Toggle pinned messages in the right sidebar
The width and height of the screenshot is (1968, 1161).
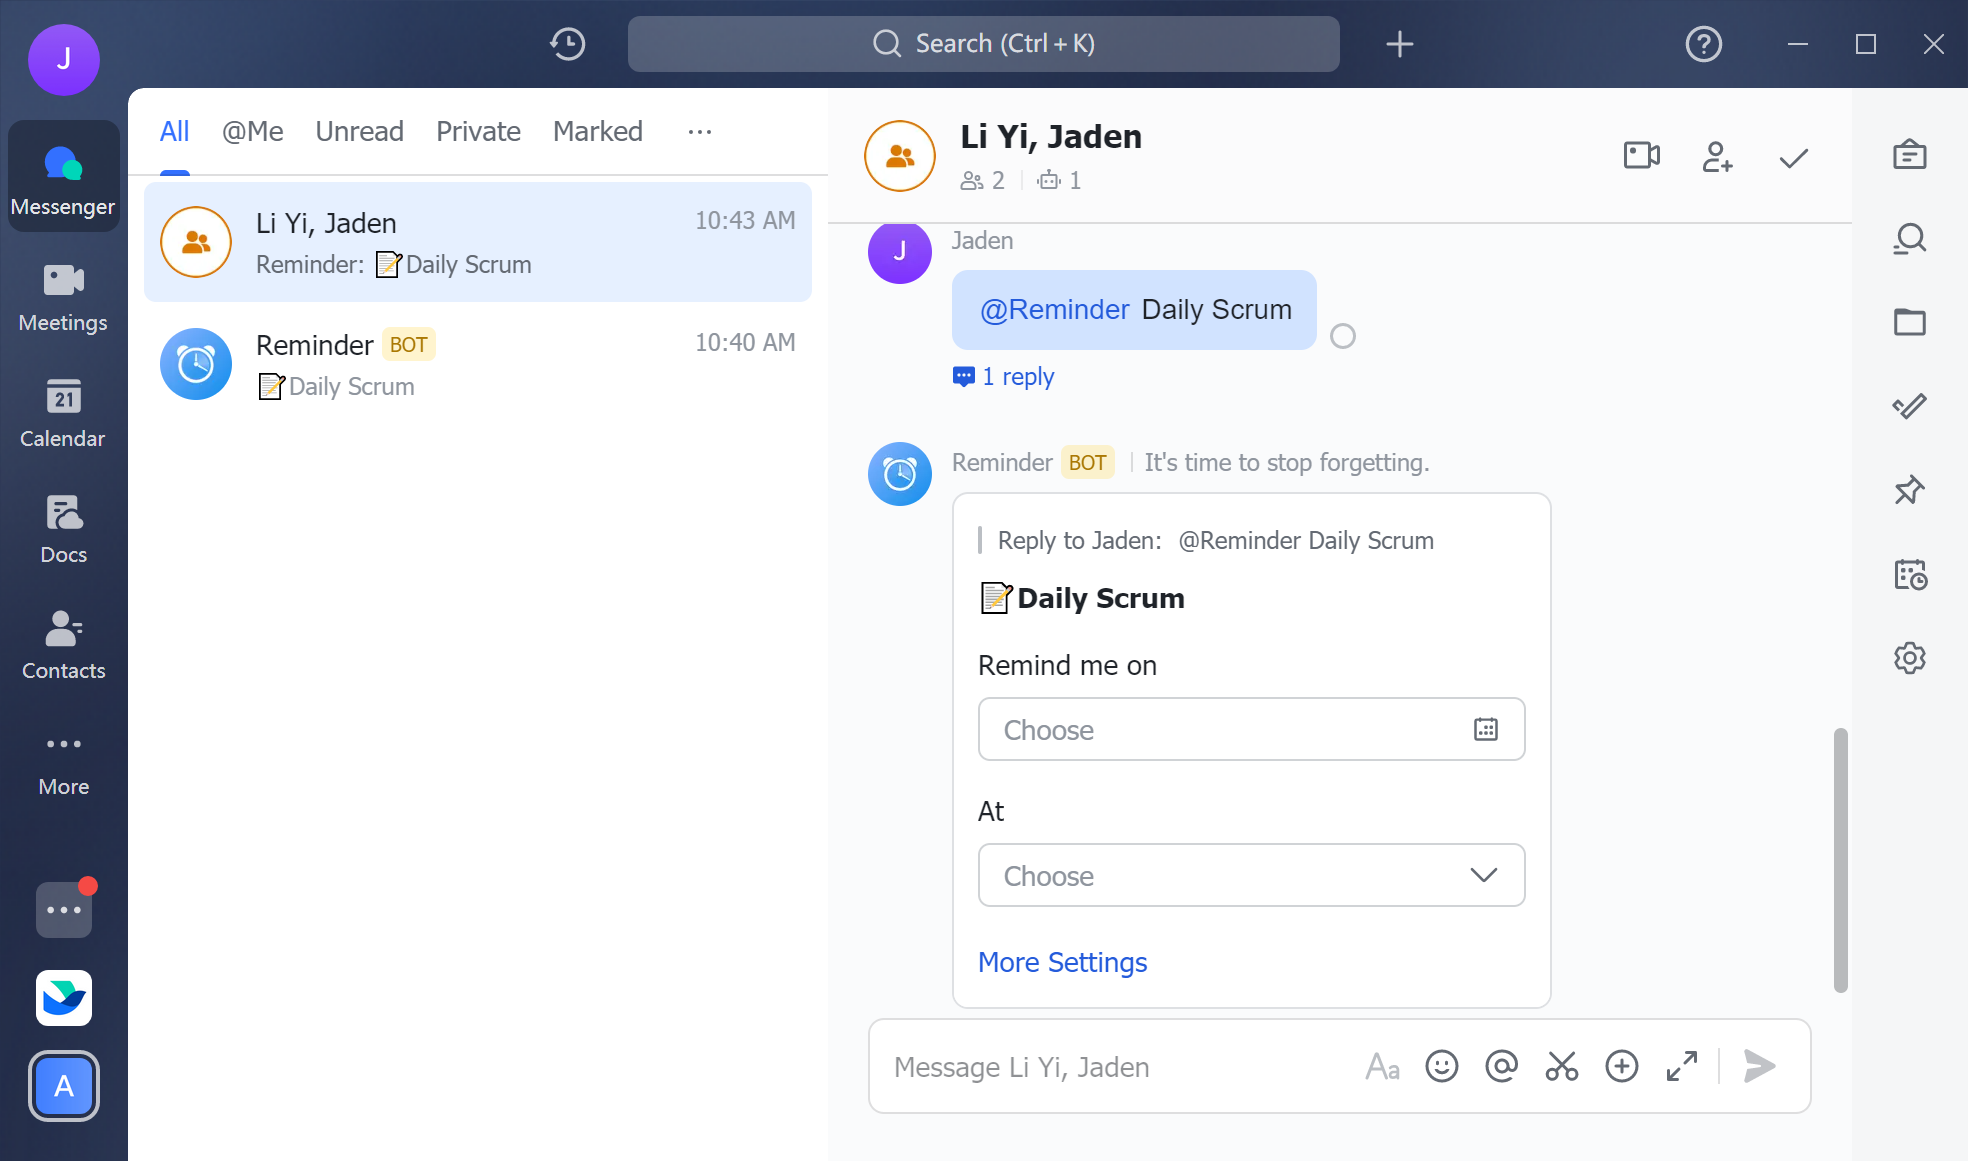pyautogui.click(x=1910, y=490)
